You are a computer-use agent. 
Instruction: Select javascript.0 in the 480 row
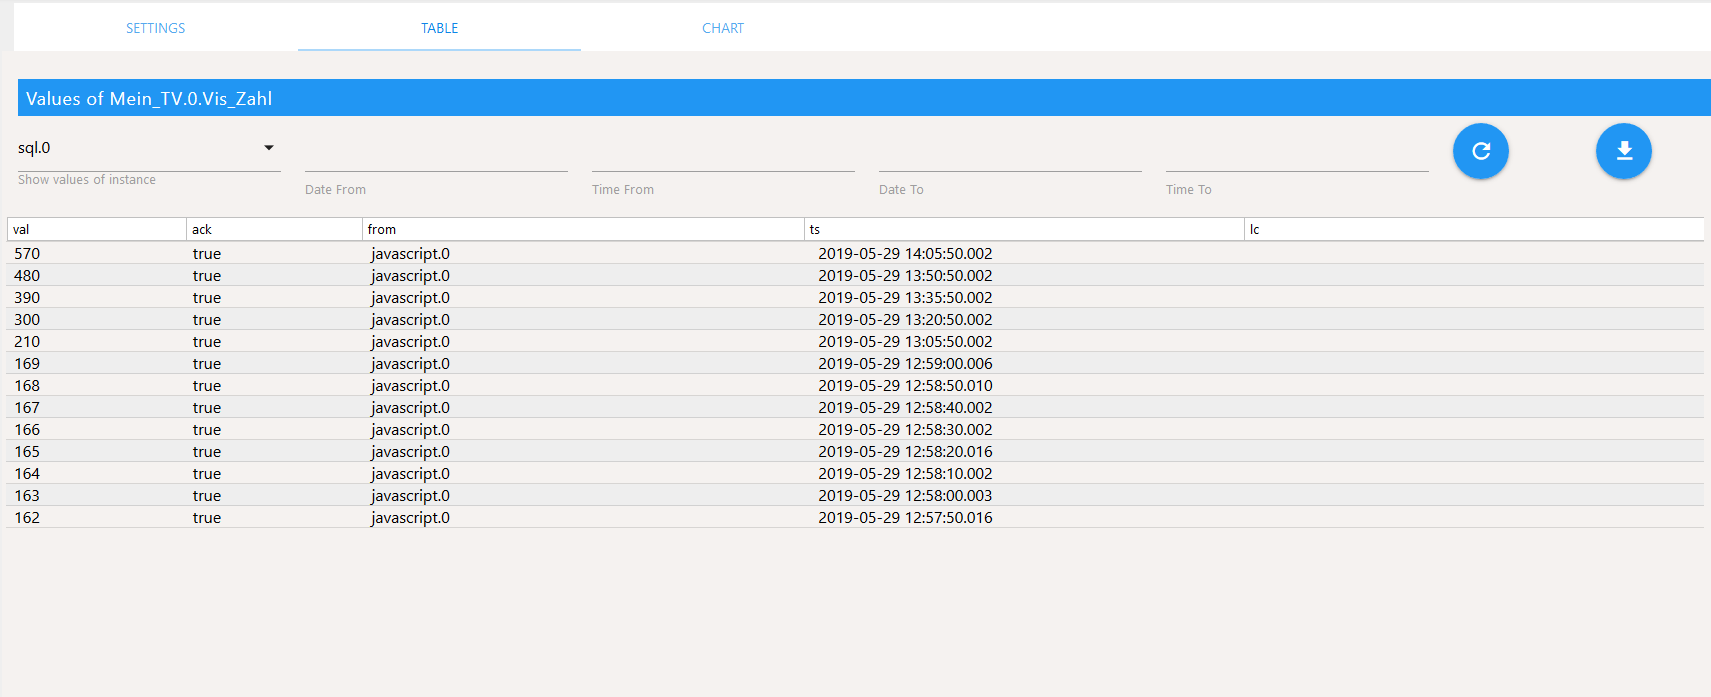(410, 276)
